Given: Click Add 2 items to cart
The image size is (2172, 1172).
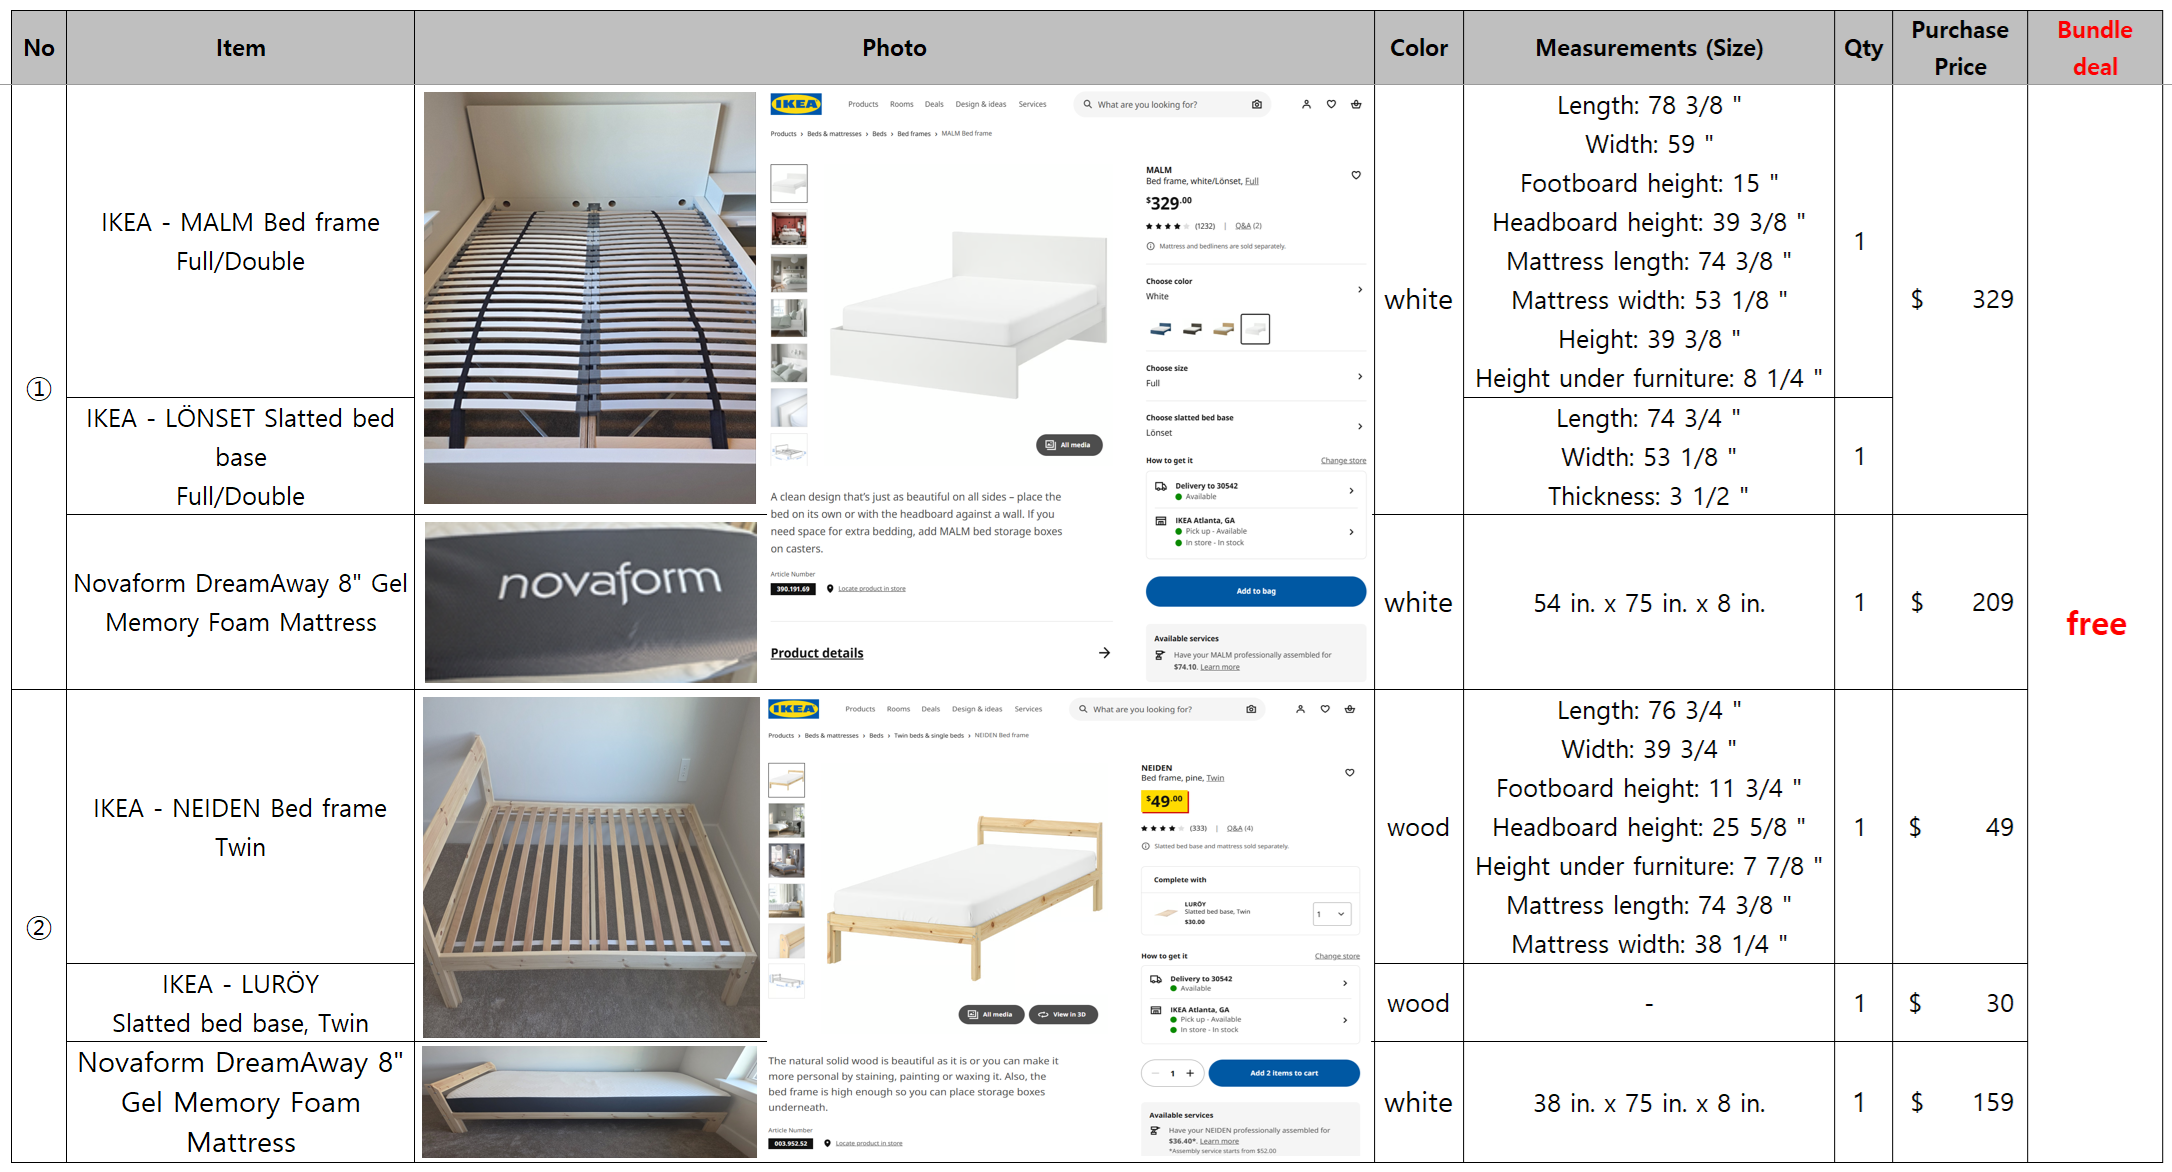Looking at the screenshot, I should click(x=1283, y=1073).
